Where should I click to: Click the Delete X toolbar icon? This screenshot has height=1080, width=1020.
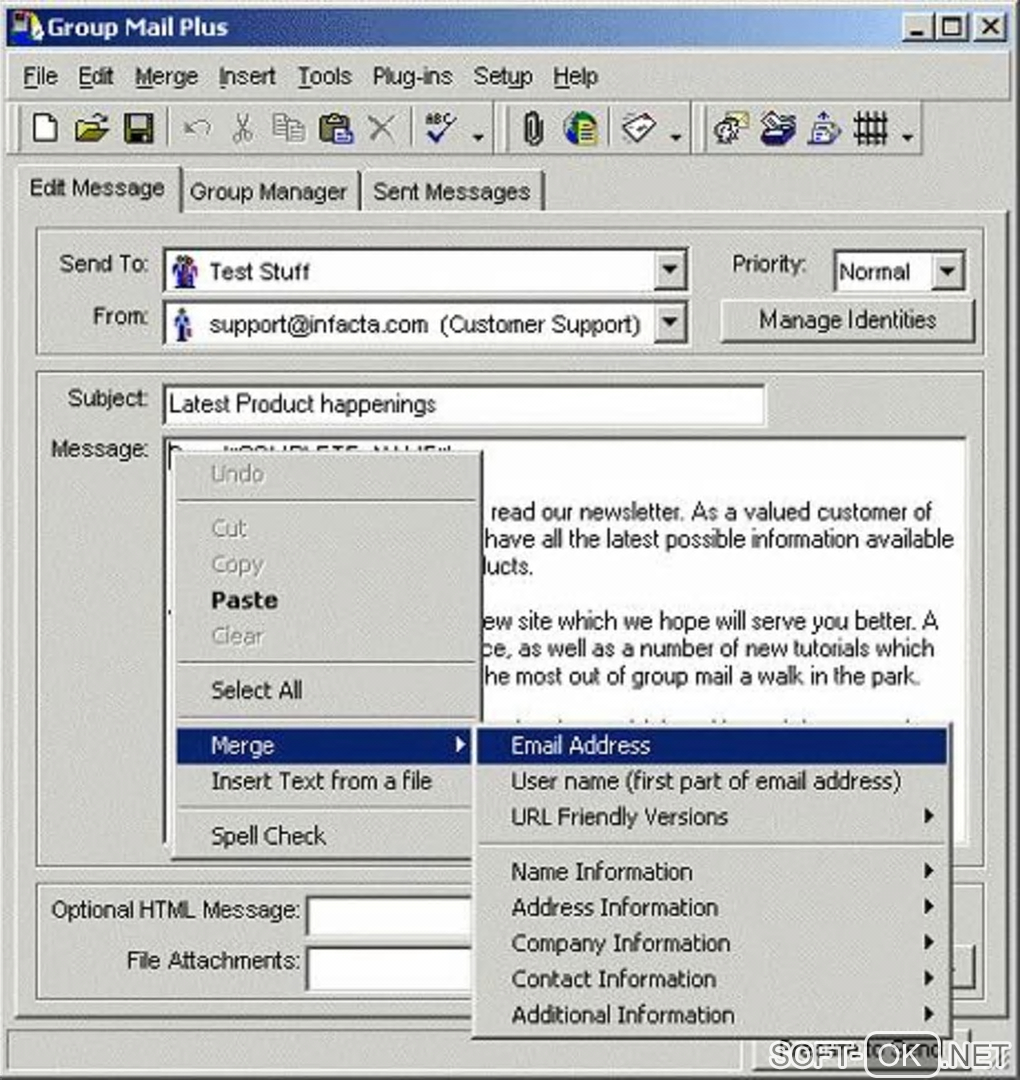382,128
